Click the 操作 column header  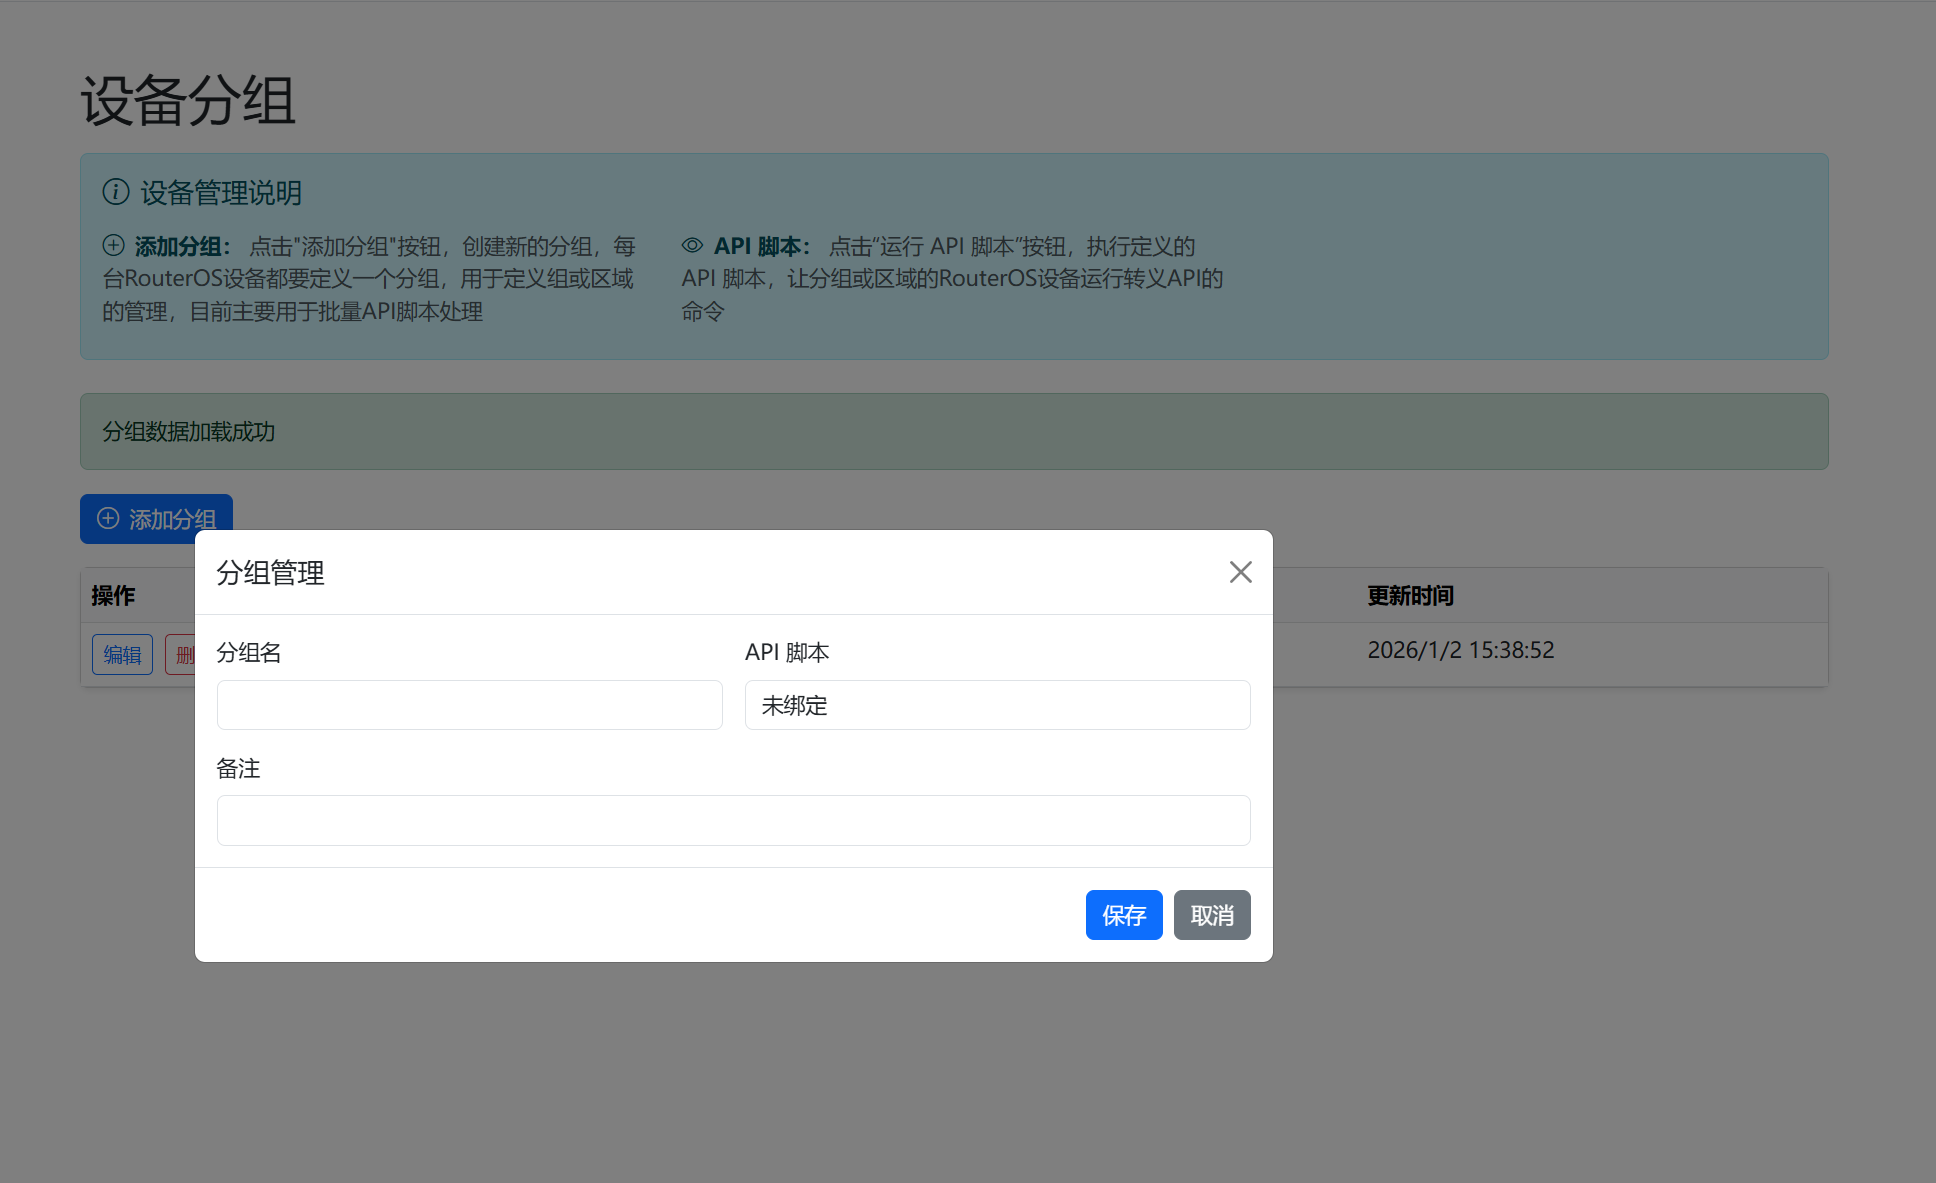113,596
